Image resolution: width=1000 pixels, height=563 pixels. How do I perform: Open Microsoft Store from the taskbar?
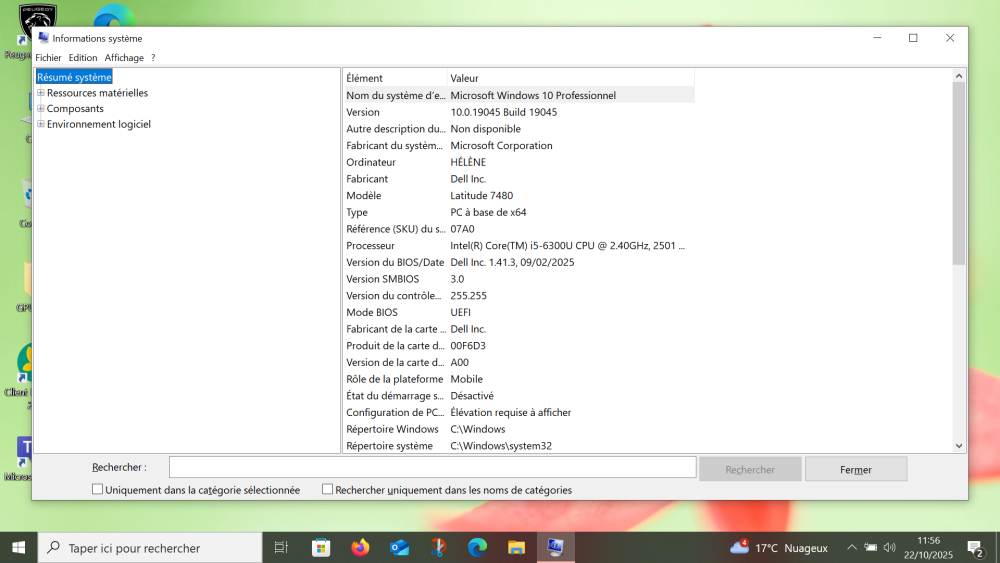[321, 547]
